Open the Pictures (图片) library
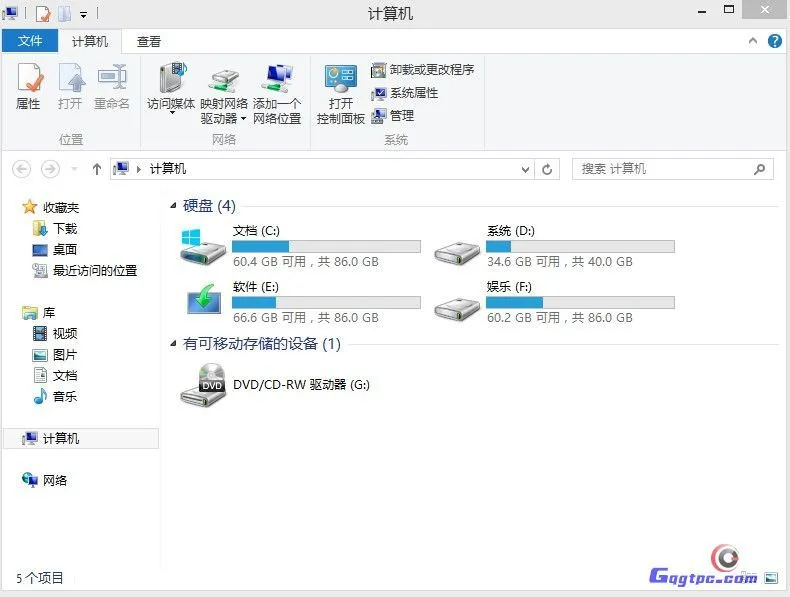This screenshot has width=790, height=598. coord(55,354)
